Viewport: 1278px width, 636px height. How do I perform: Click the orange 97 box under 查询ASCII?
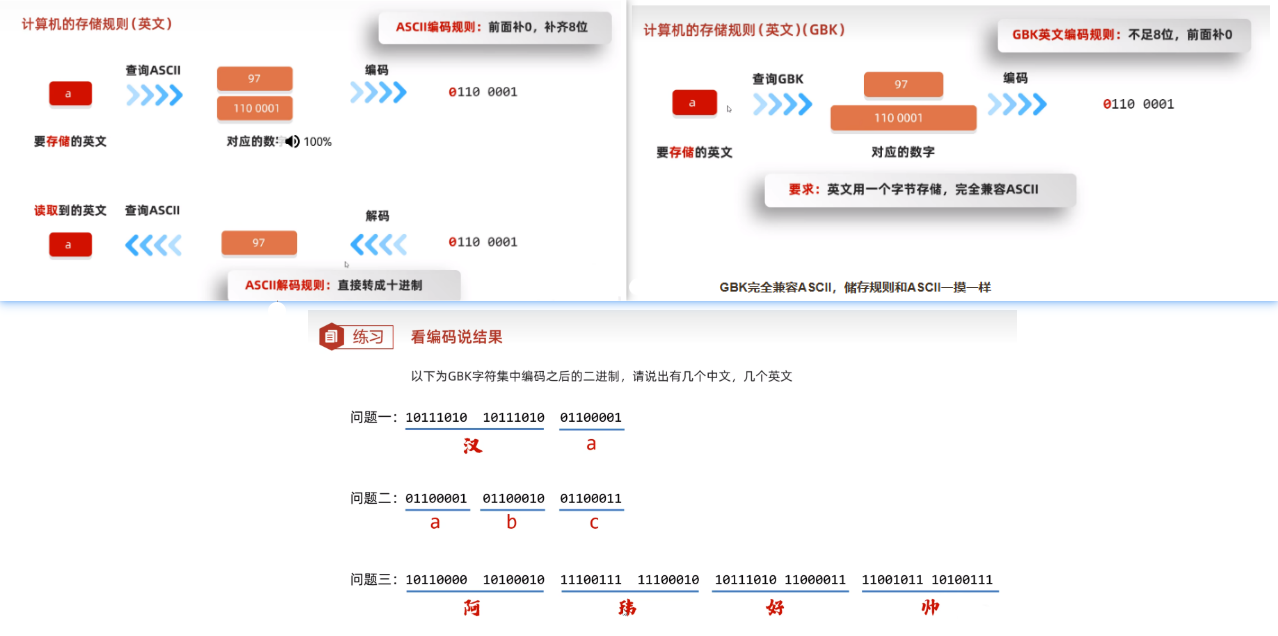254,77
